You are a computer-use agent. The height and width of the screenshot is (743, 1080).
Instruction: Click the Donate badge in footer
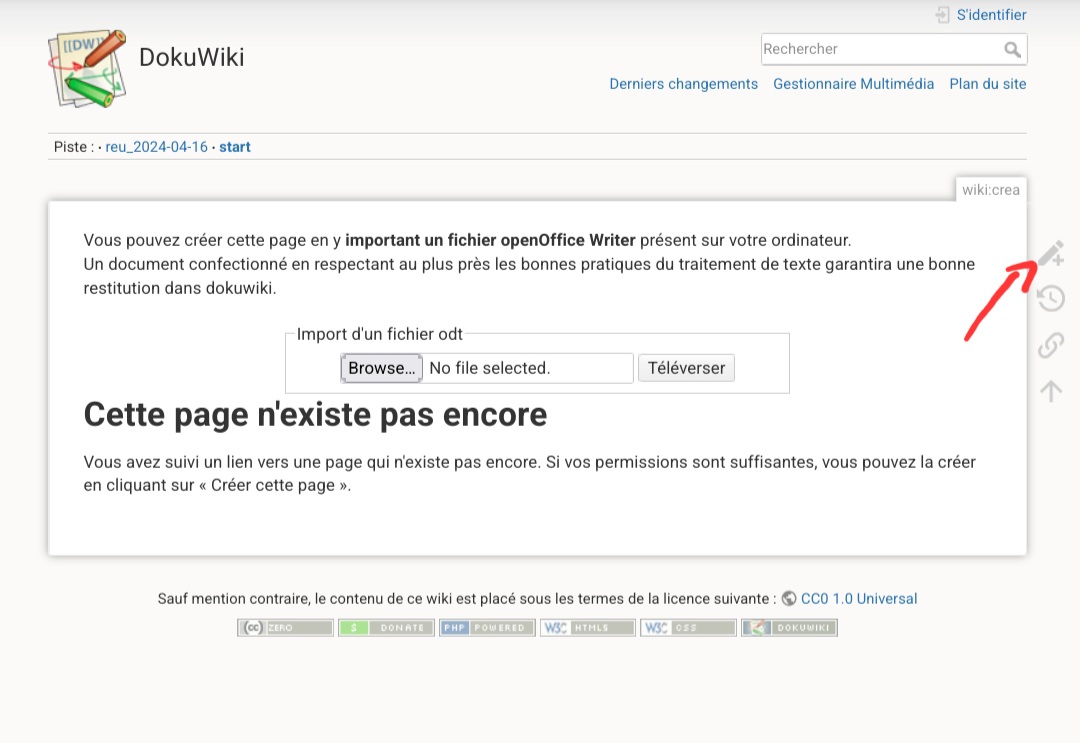pos(386,628)
